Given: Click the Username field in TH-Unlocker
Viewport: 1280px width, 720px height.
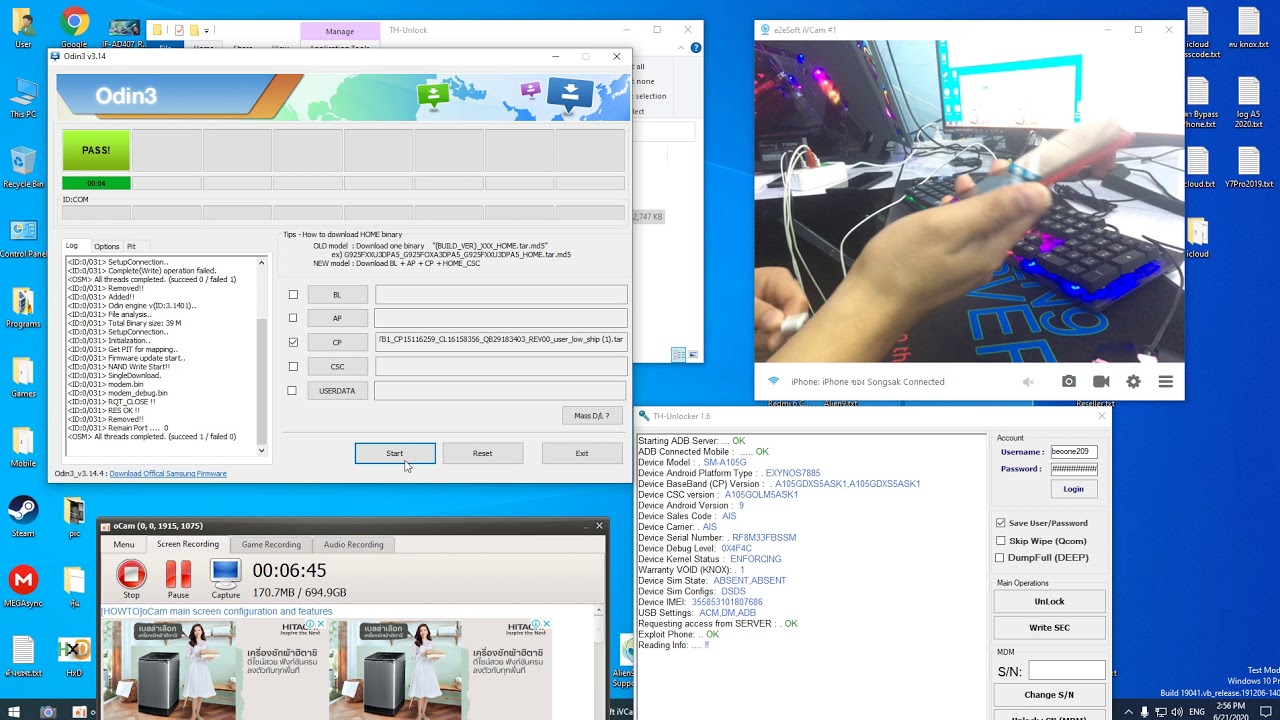Looking at the screenshot, I should [x=1073, y=452].
